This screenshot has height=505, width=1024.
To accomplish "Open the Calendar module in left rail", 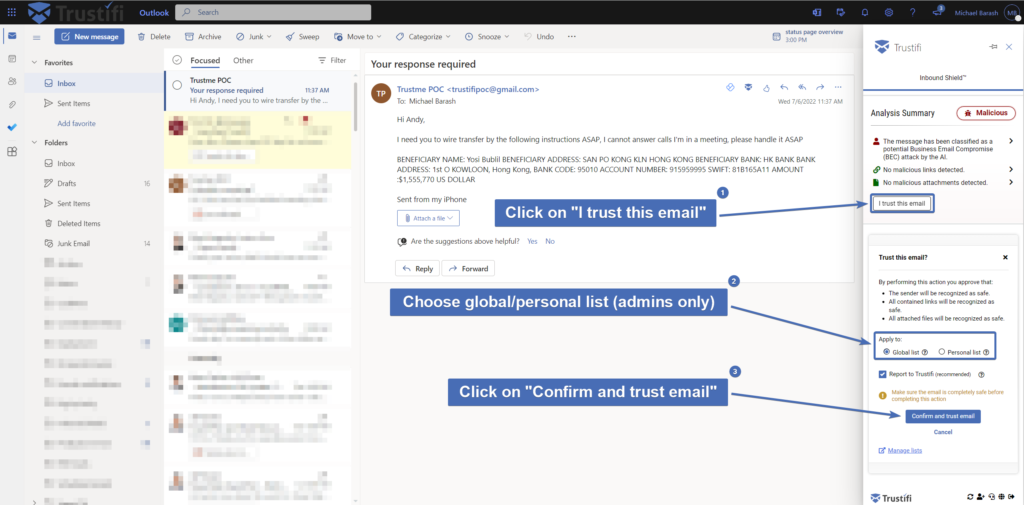I will (12, 59).
